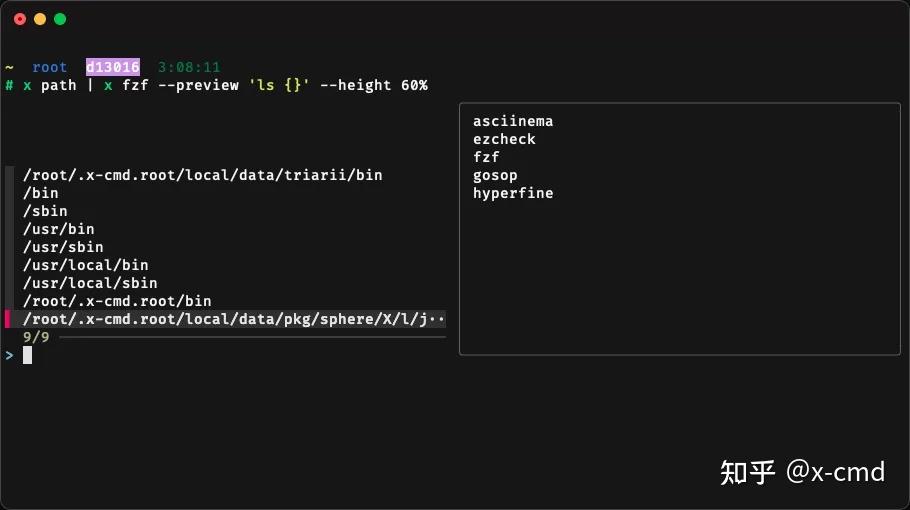Click the fzf entry in preview pane
This screenshot has width=910, height=510.
coord(486,157)
